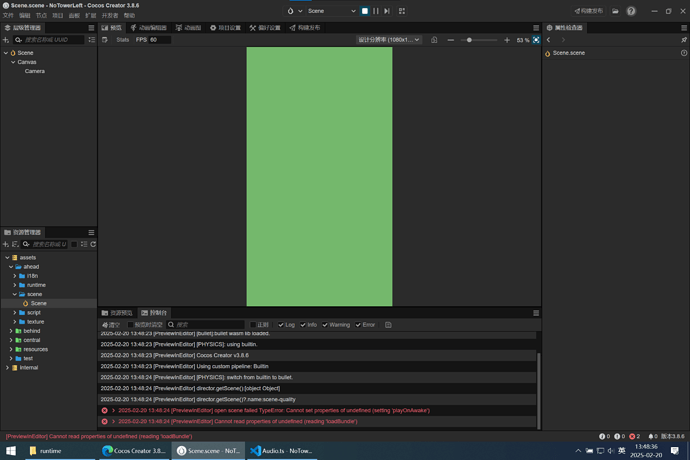Toggle the regex checkbox in console
Image resolution: width=690 pixels, height=460 pixels.
(253, 325)
